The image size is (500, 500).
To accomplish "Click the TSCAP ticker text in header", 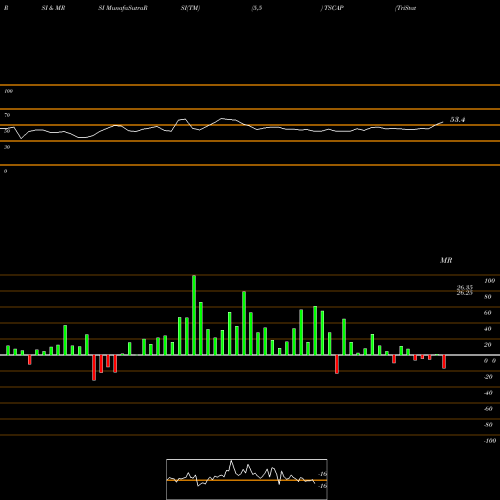I will tap(334, 8).
